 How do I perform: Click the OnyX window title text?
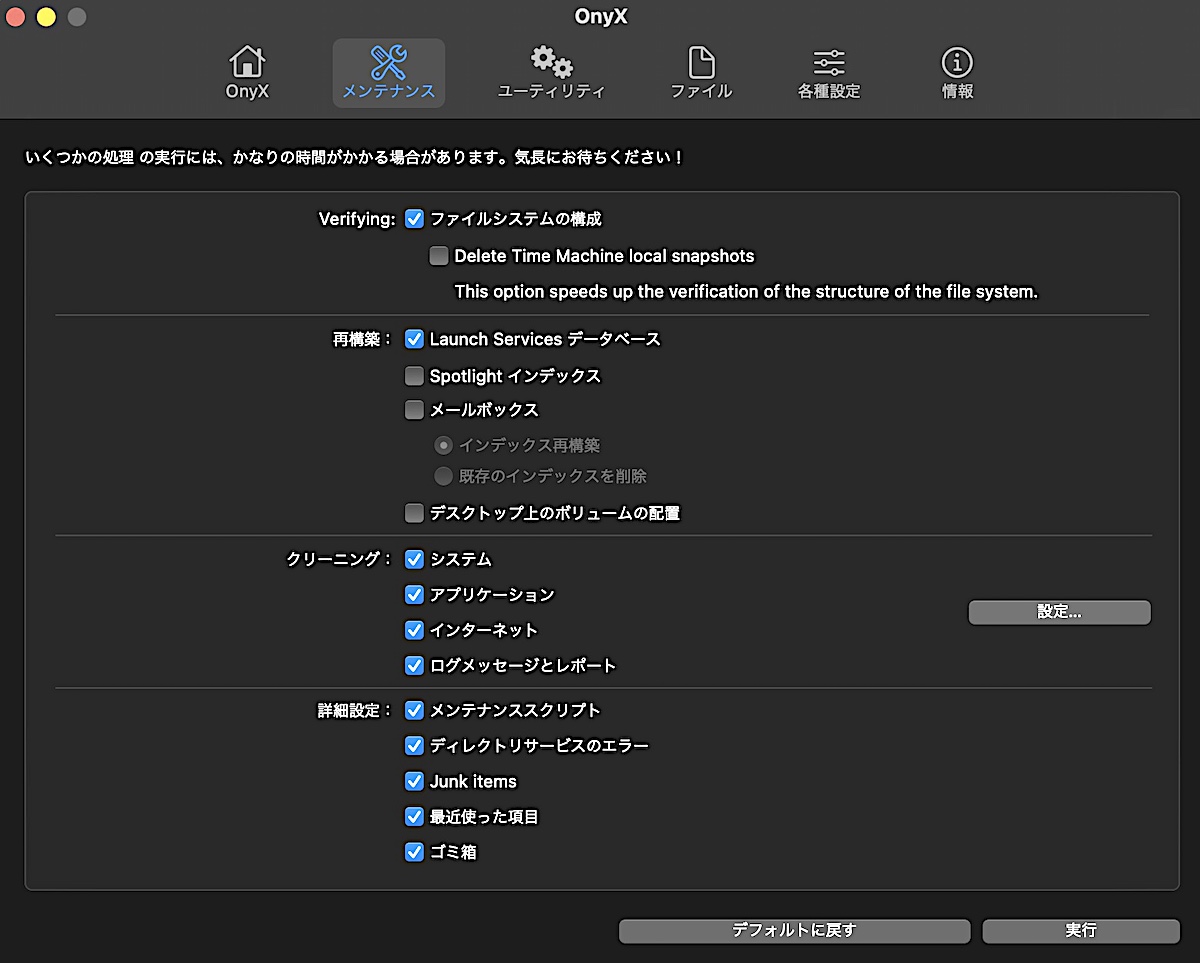(x=601, y=16)
